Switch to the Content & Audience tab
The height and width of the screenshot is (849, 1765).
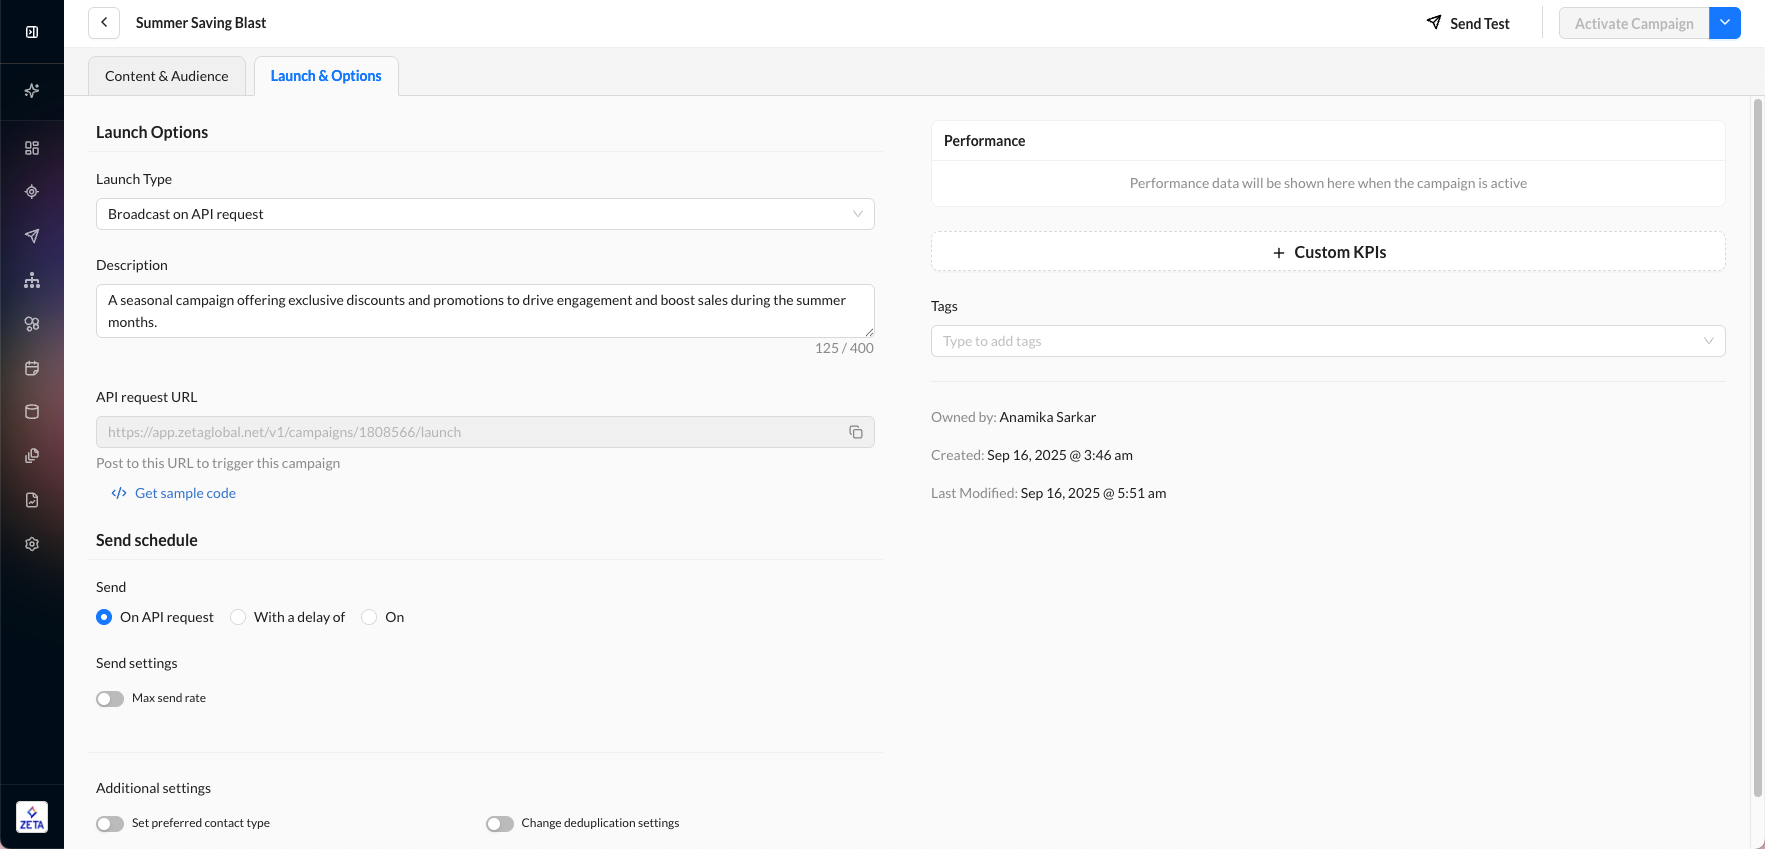(167, 76)
